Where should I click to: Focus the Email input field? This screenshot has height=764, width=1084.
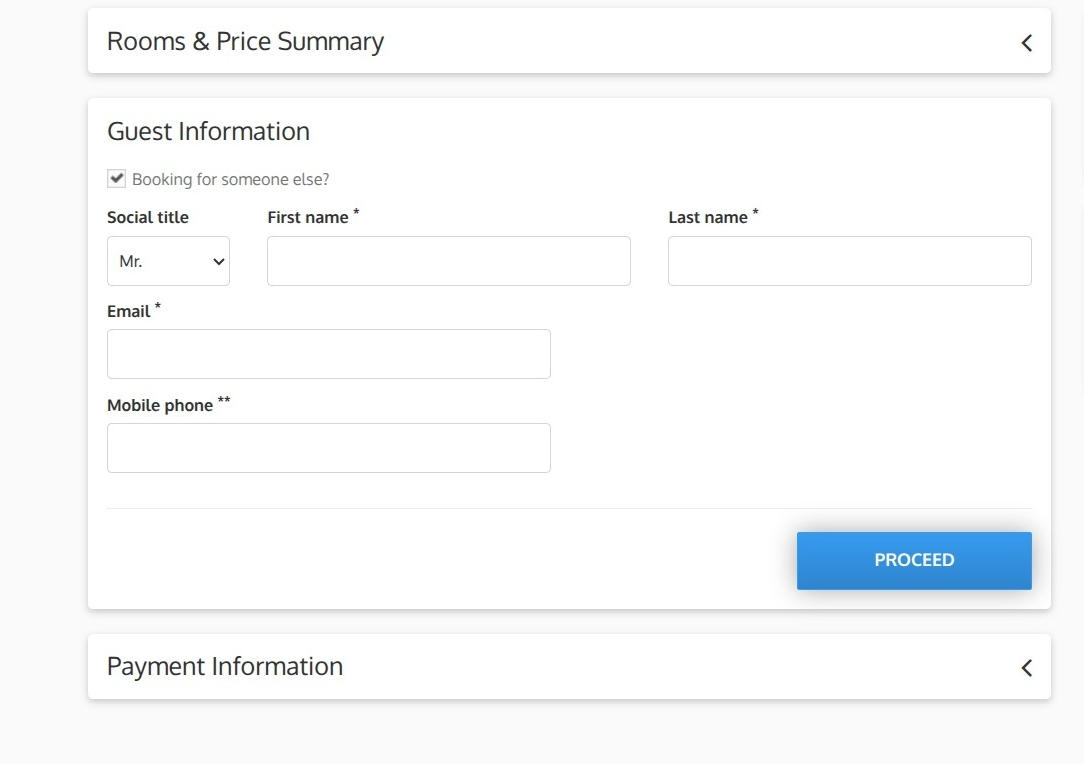[328, 354]
